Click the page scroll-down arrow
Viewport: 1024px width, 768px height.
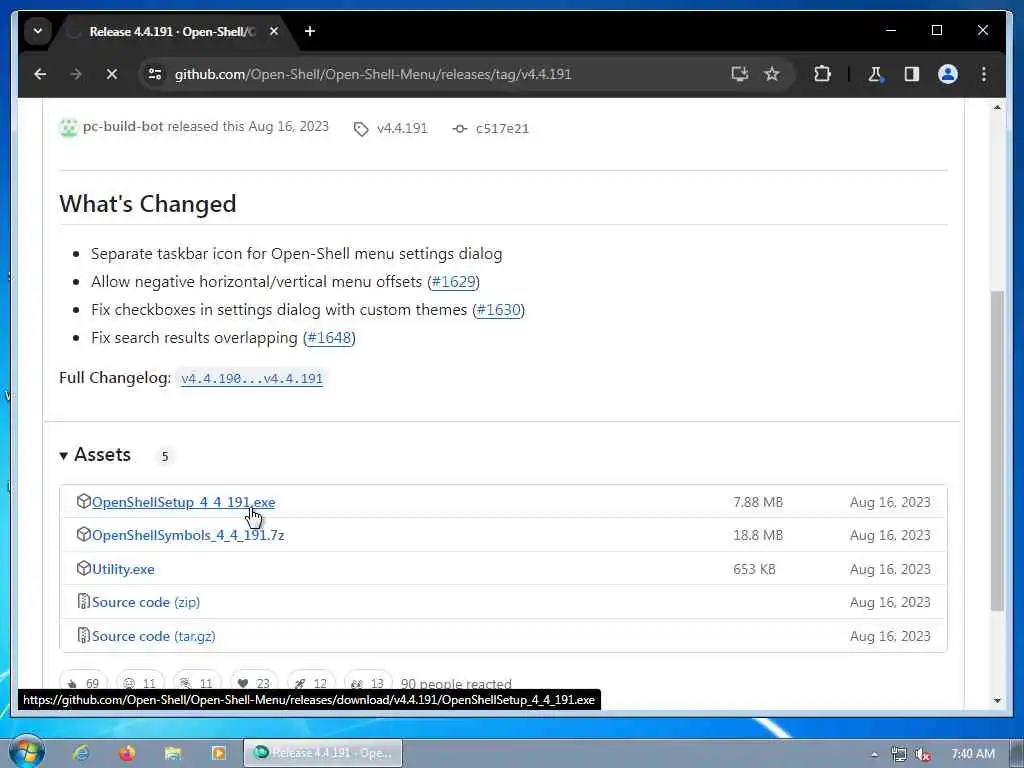[x=997, y=701]
